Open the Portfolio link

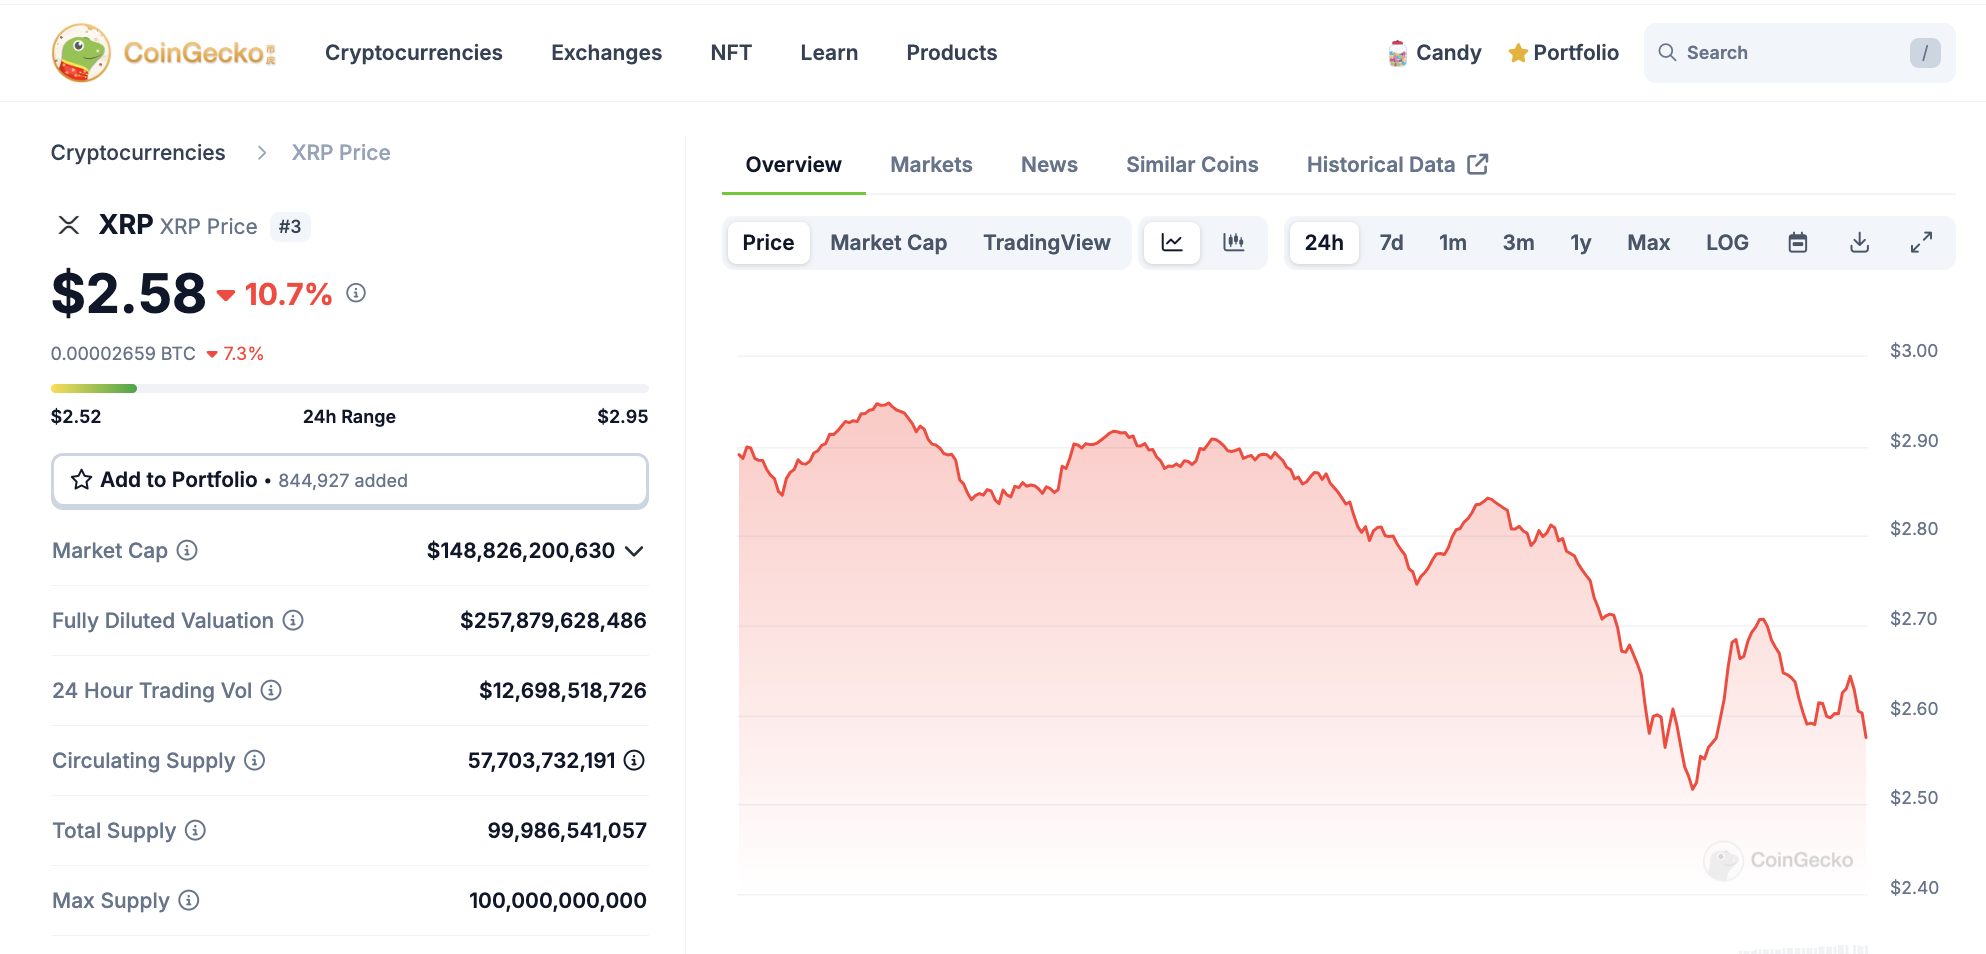pyautogui.click(x=1563, y=53)
